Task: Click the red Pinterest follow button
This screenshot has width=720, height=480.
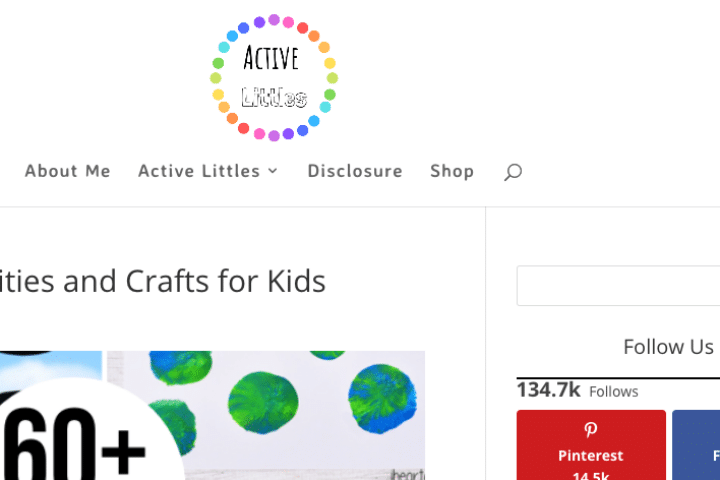Action: coord(591,445)
